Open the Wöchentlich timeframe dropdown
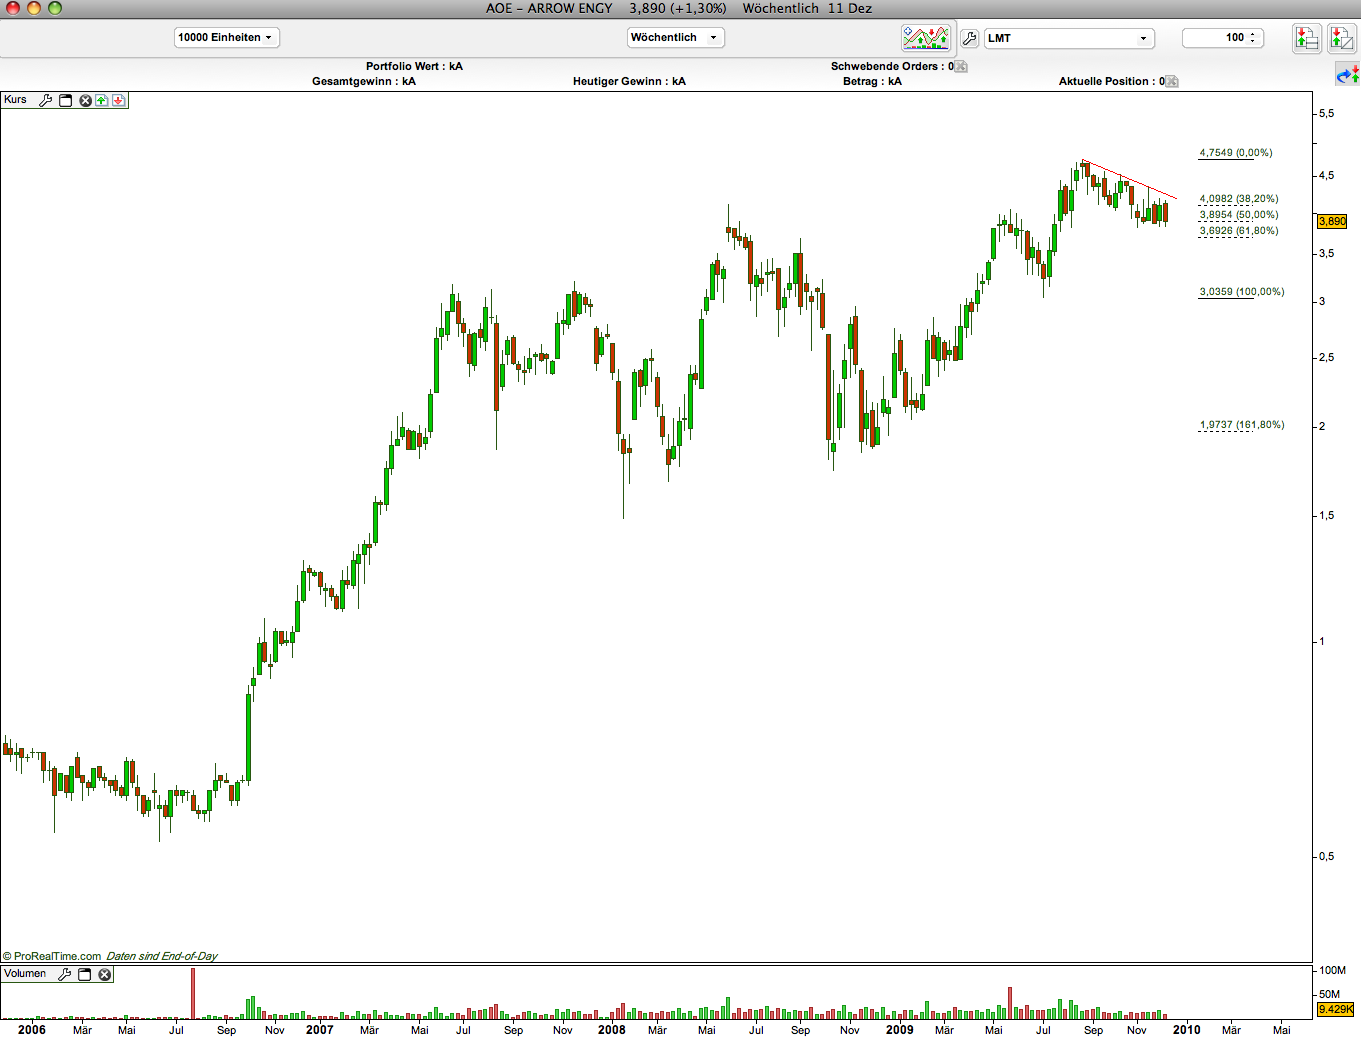 tap(676, 38)
